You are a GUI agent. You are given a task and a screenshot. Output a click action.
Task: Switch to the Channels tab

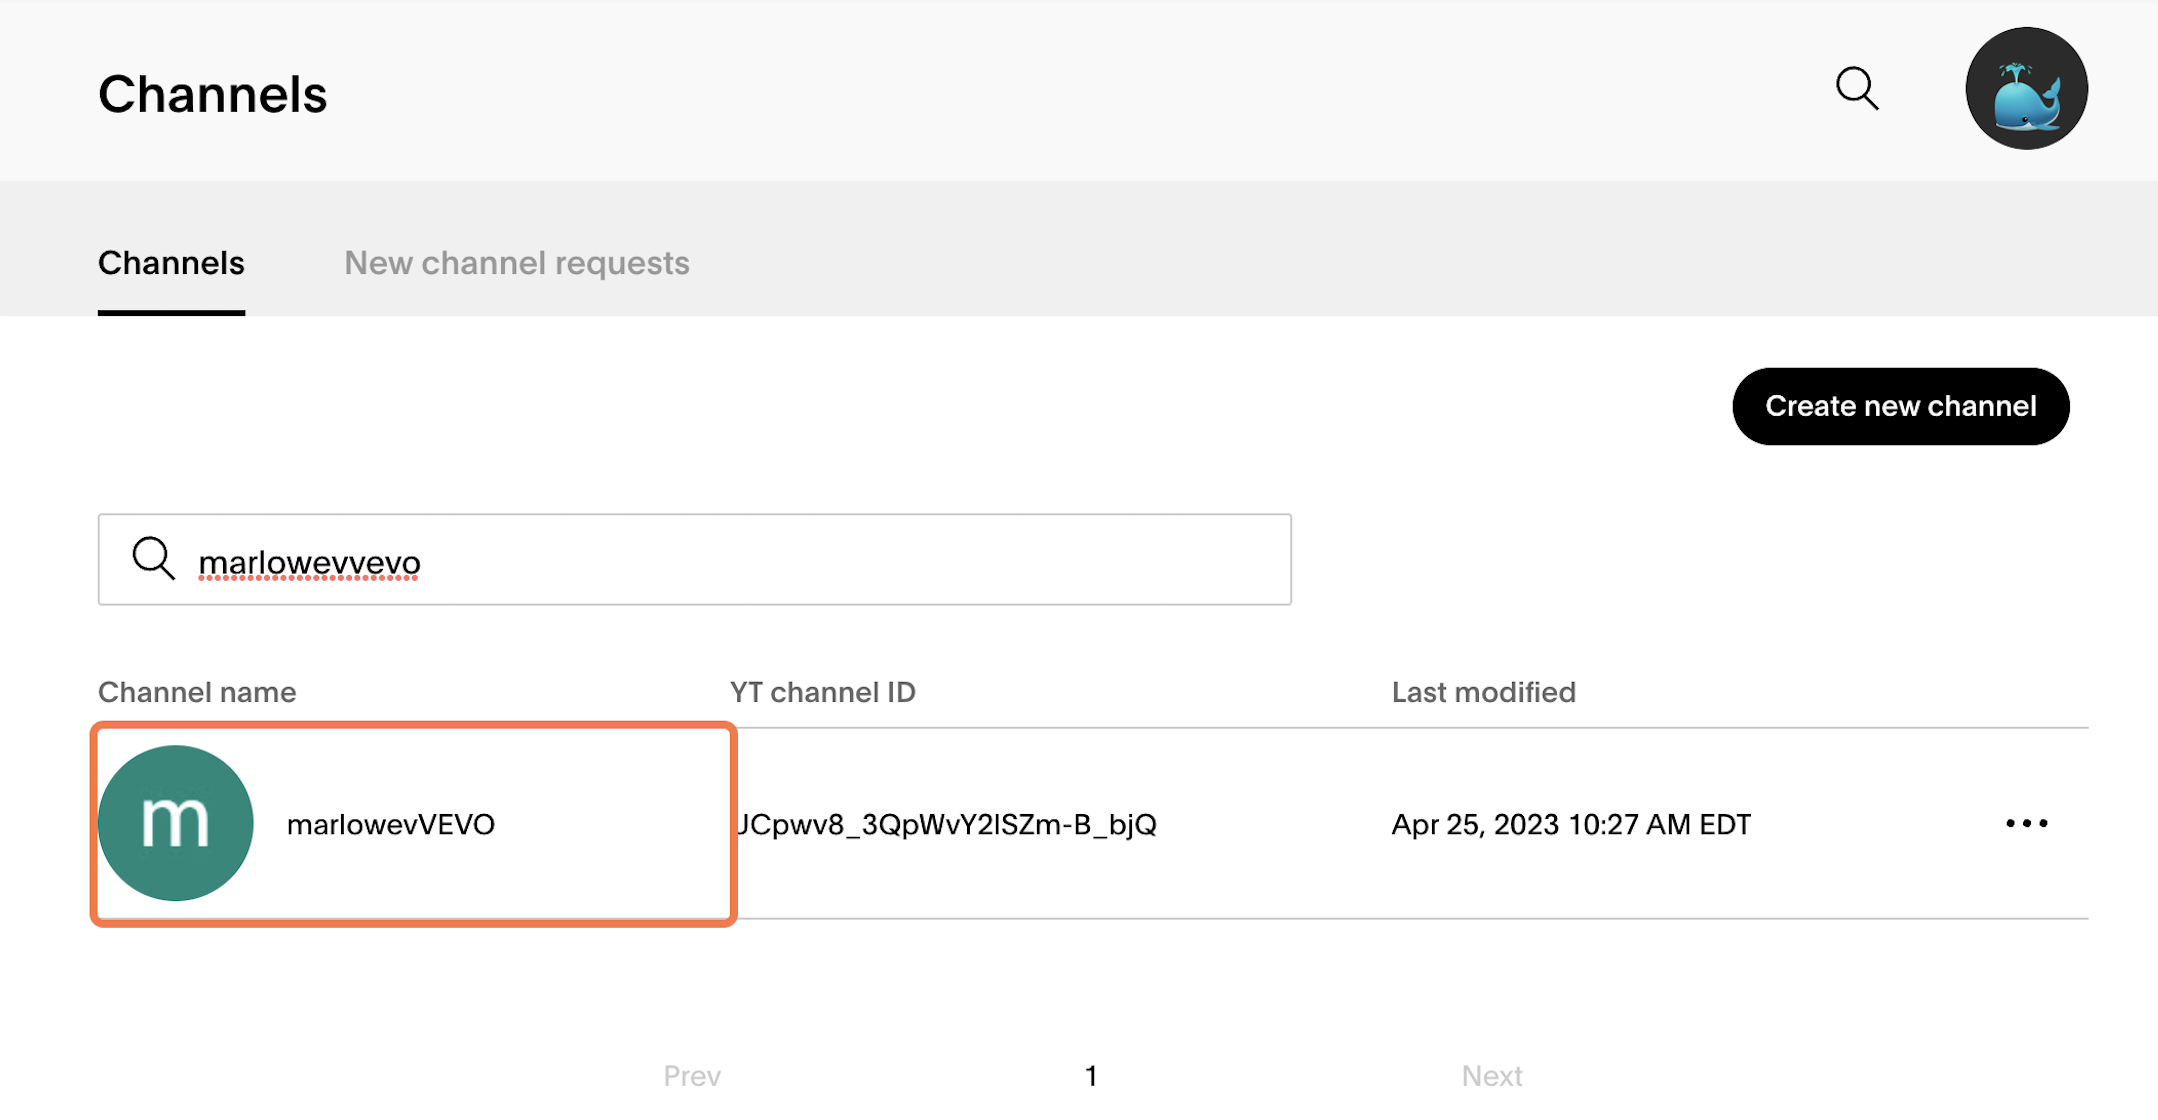171,263
